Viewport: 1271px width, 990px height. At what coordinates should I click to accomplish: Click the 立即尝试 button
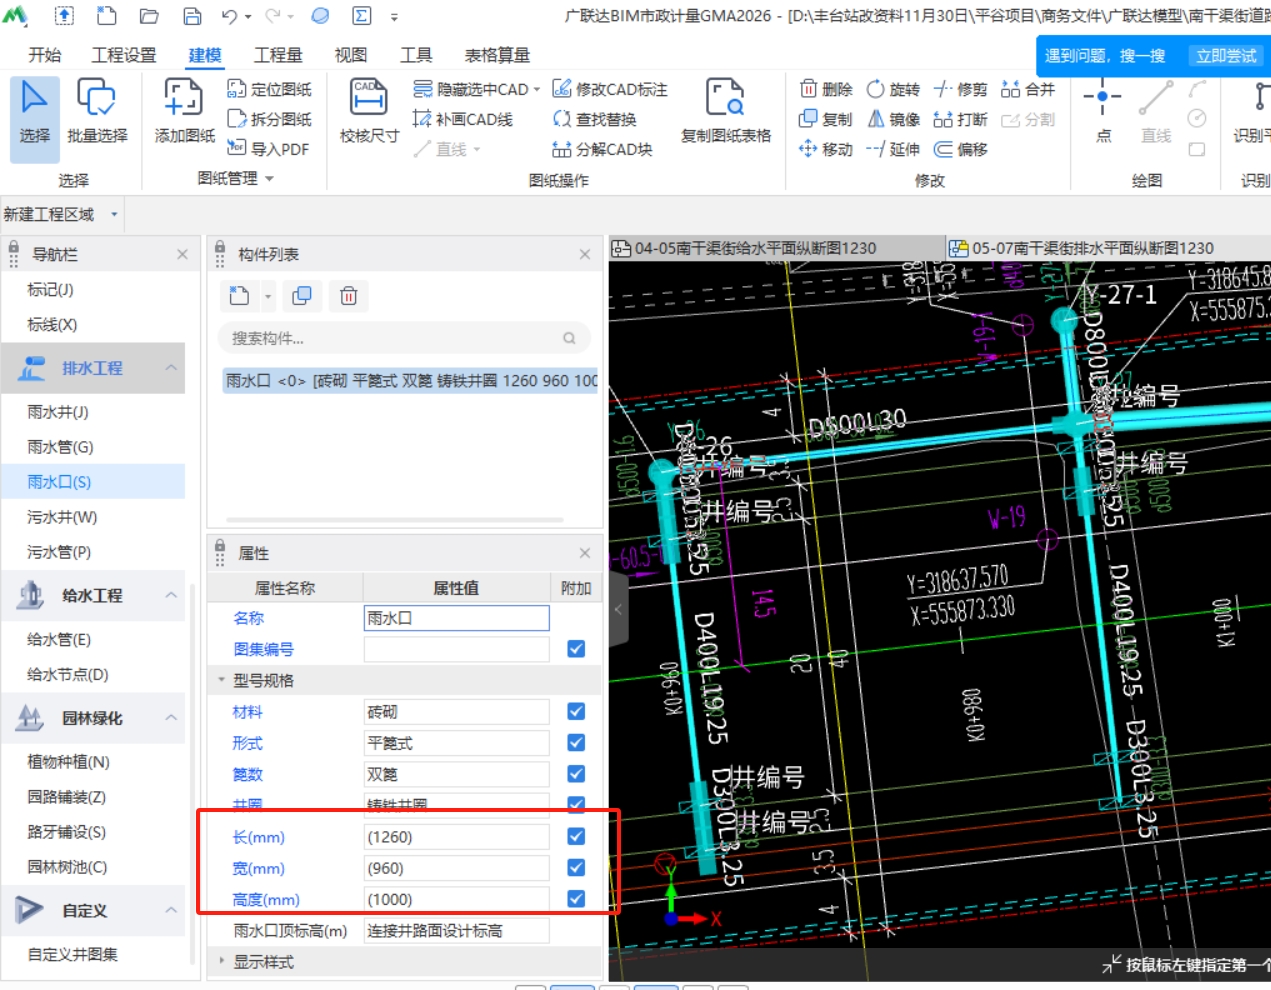tap(1226, 56)
